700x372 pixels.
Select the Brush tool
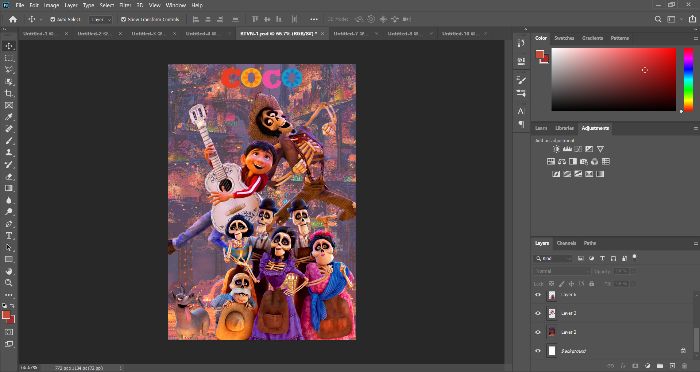pos(8,141)
